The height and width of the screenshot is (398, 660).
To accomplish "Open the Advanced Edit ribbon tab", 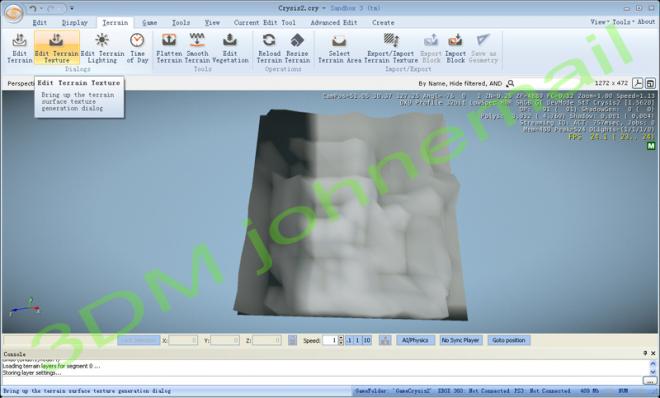I will click(x=334, y=23).
